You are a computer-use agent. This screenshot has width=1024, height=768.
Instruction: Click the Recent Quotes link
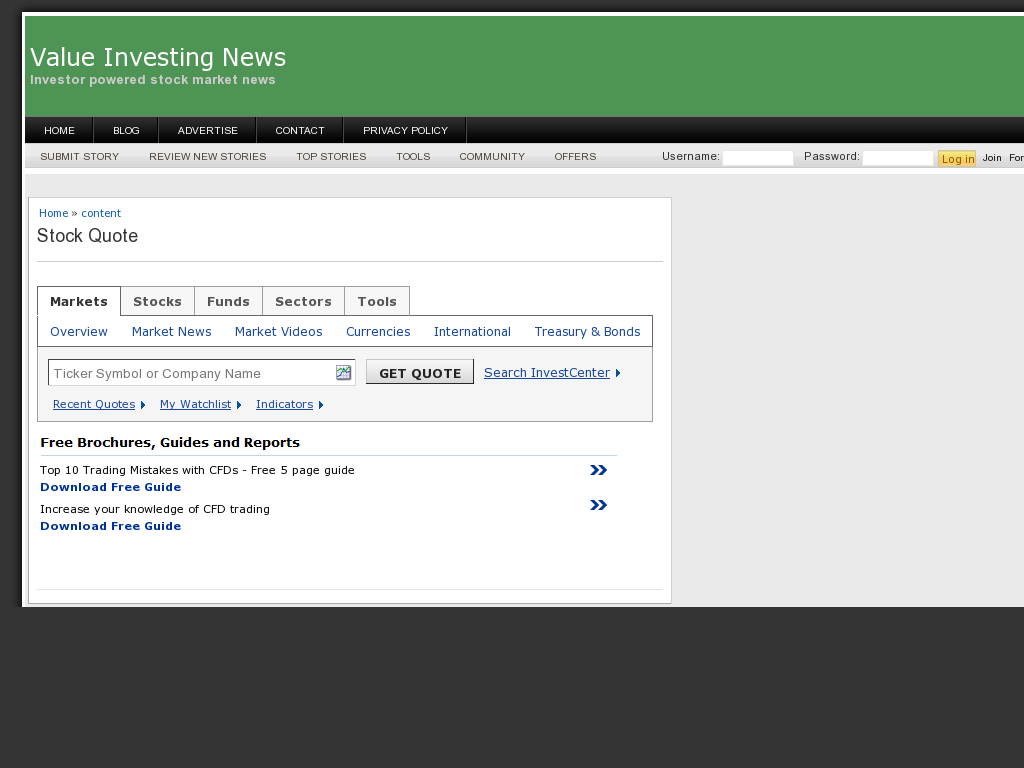94,404
